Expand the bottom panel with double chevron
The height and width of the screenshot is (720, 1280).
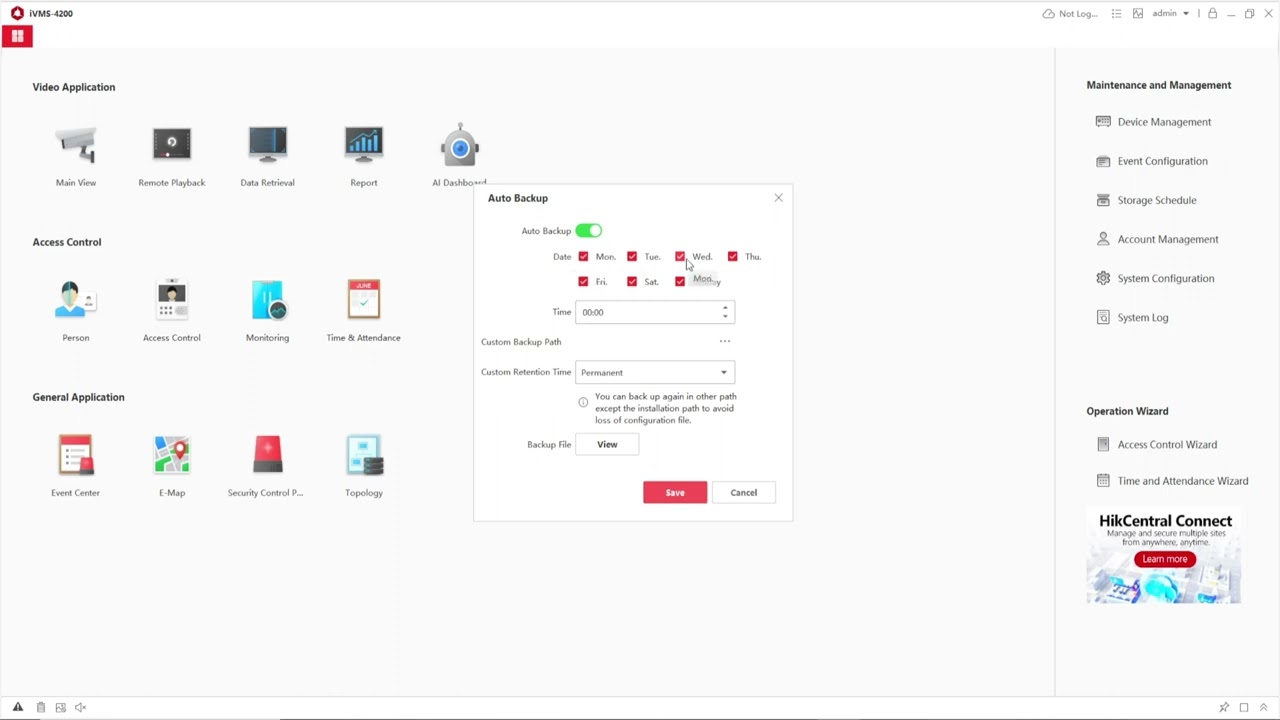tap(1264, 707)
